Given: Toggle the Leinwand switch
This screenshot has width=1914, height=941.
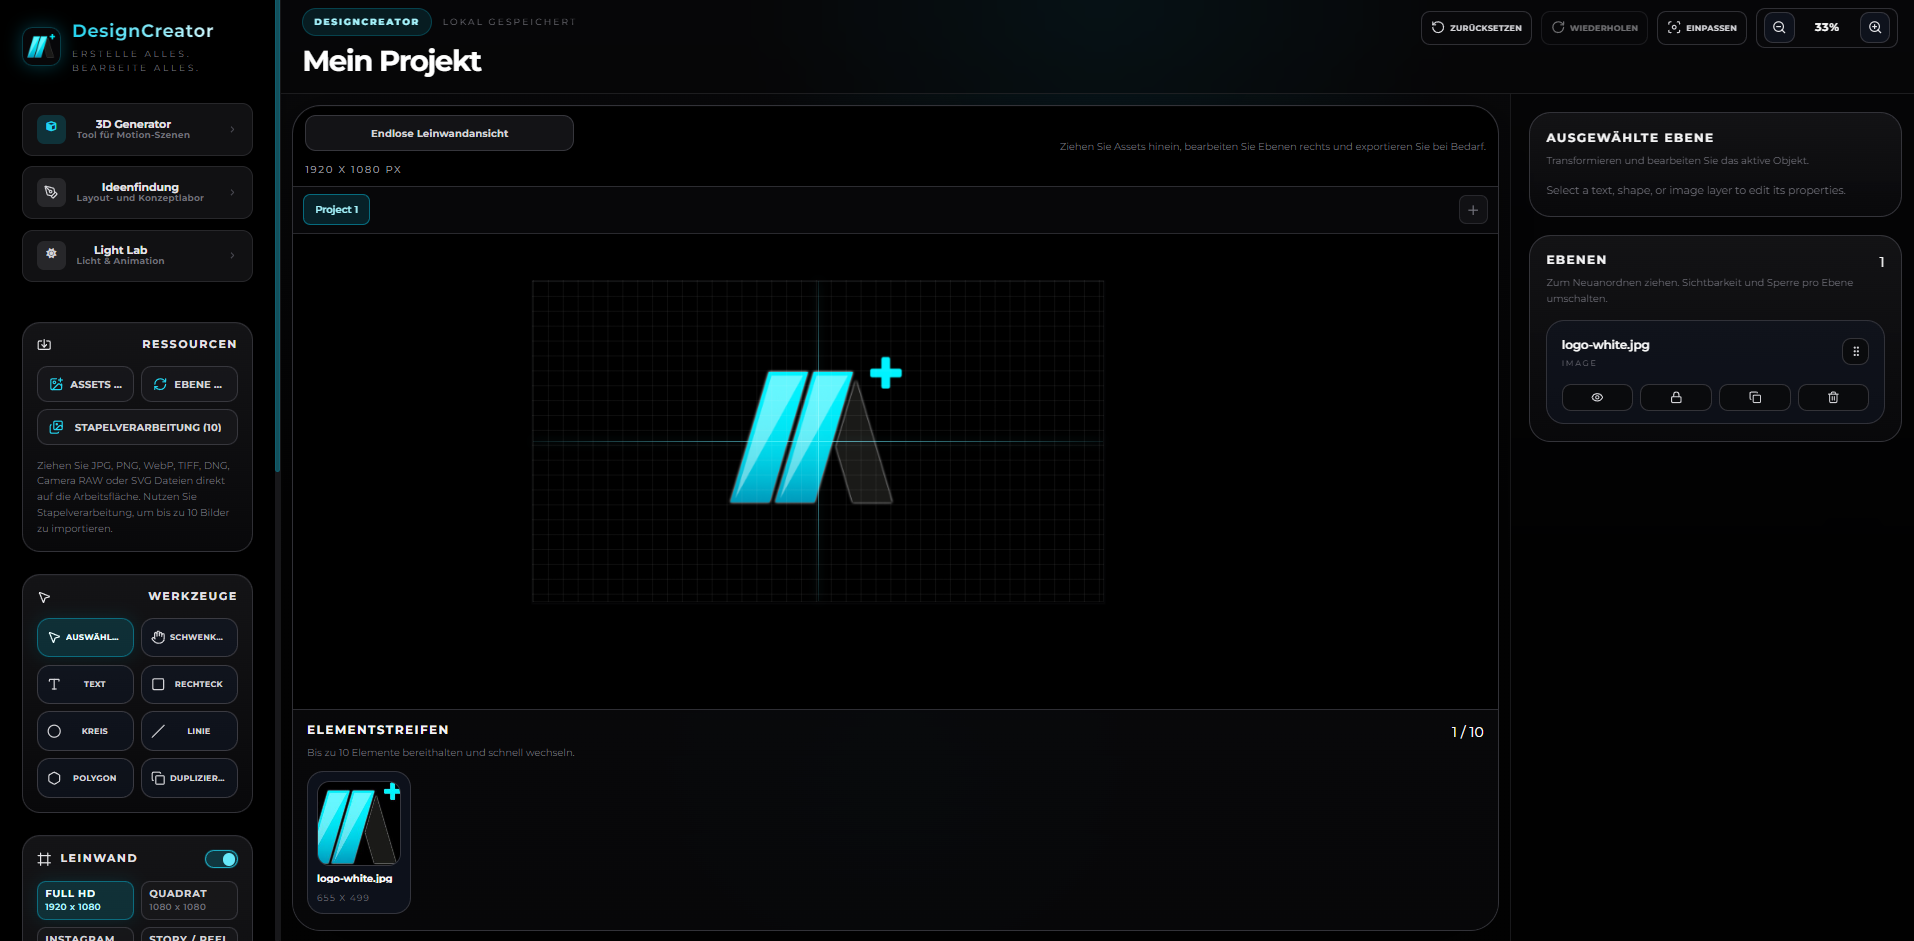Looking at the screenshot, I should tap(221, 859).
